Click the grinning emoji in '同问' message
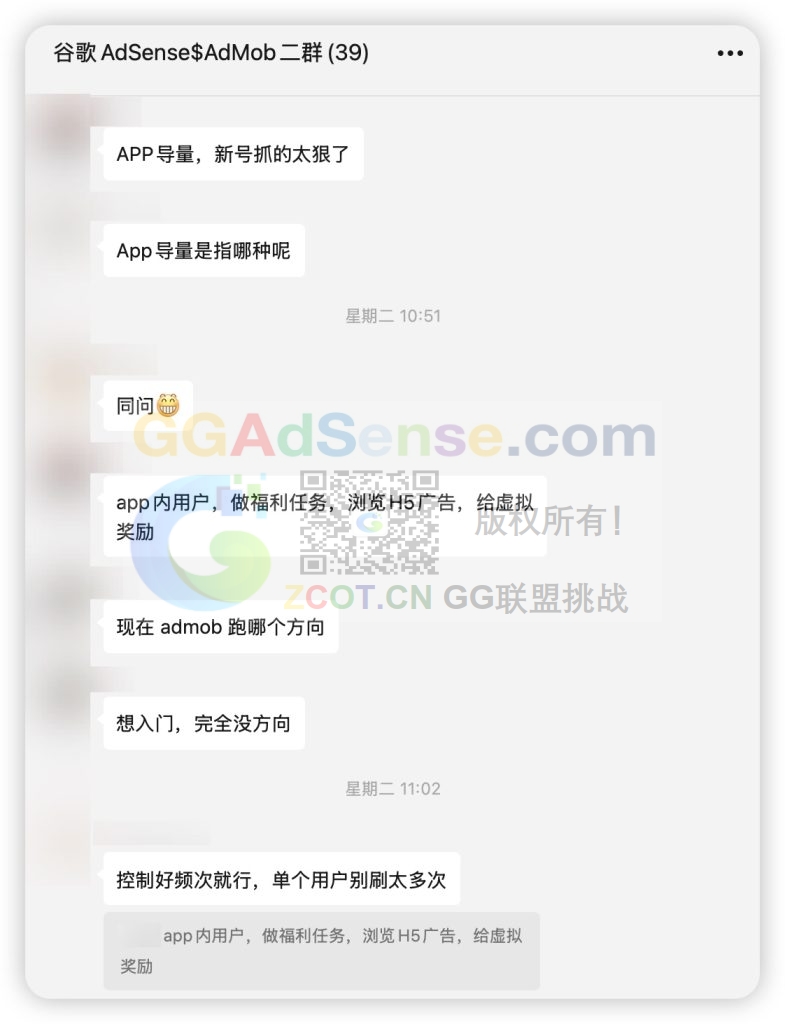 tap(168, 405)
